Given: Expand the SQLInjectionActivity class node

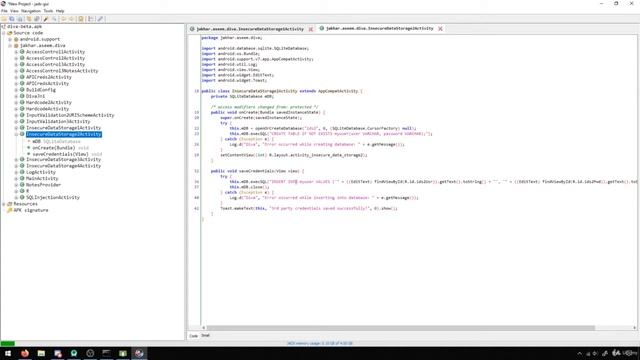Looking at the screenshot, I should [16, 198].
